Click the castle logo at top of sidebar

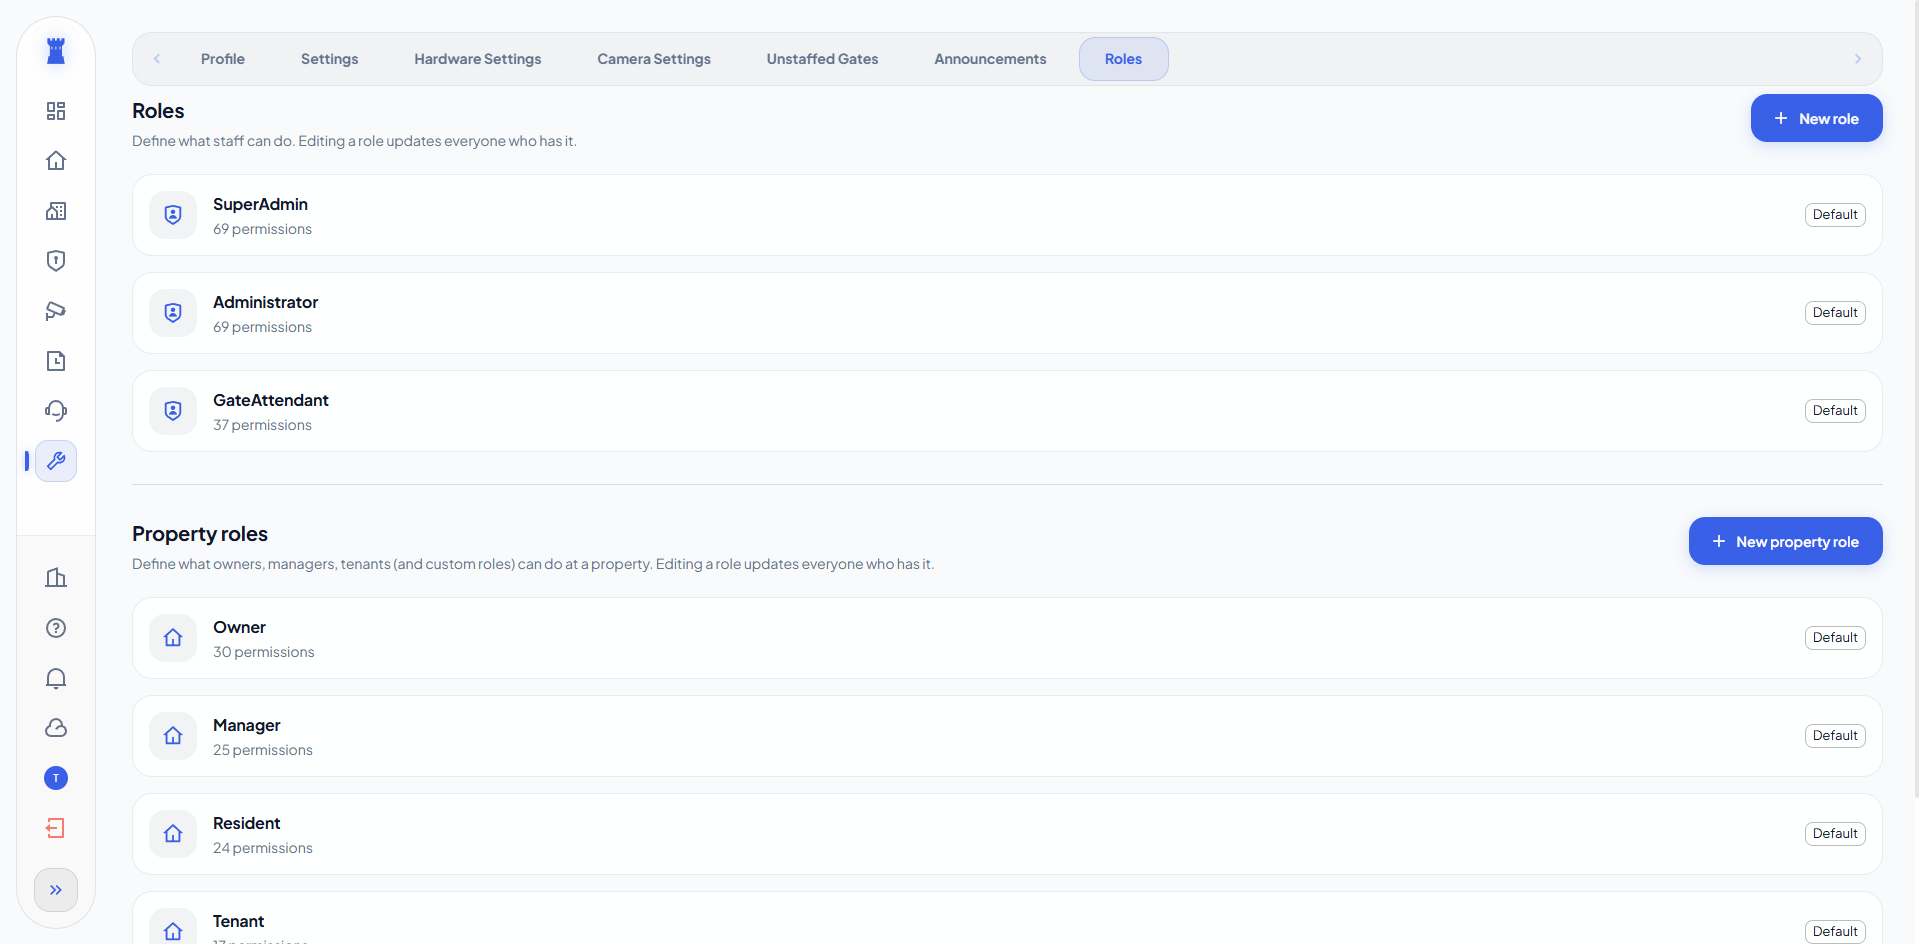click(x=56, y=51)
